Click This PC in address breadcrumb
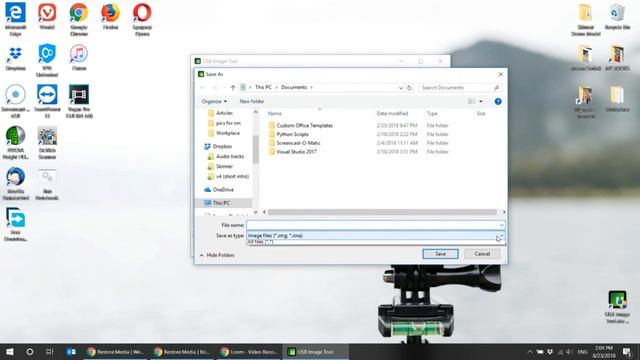This screenshot has height=360, width=640. 263,87
